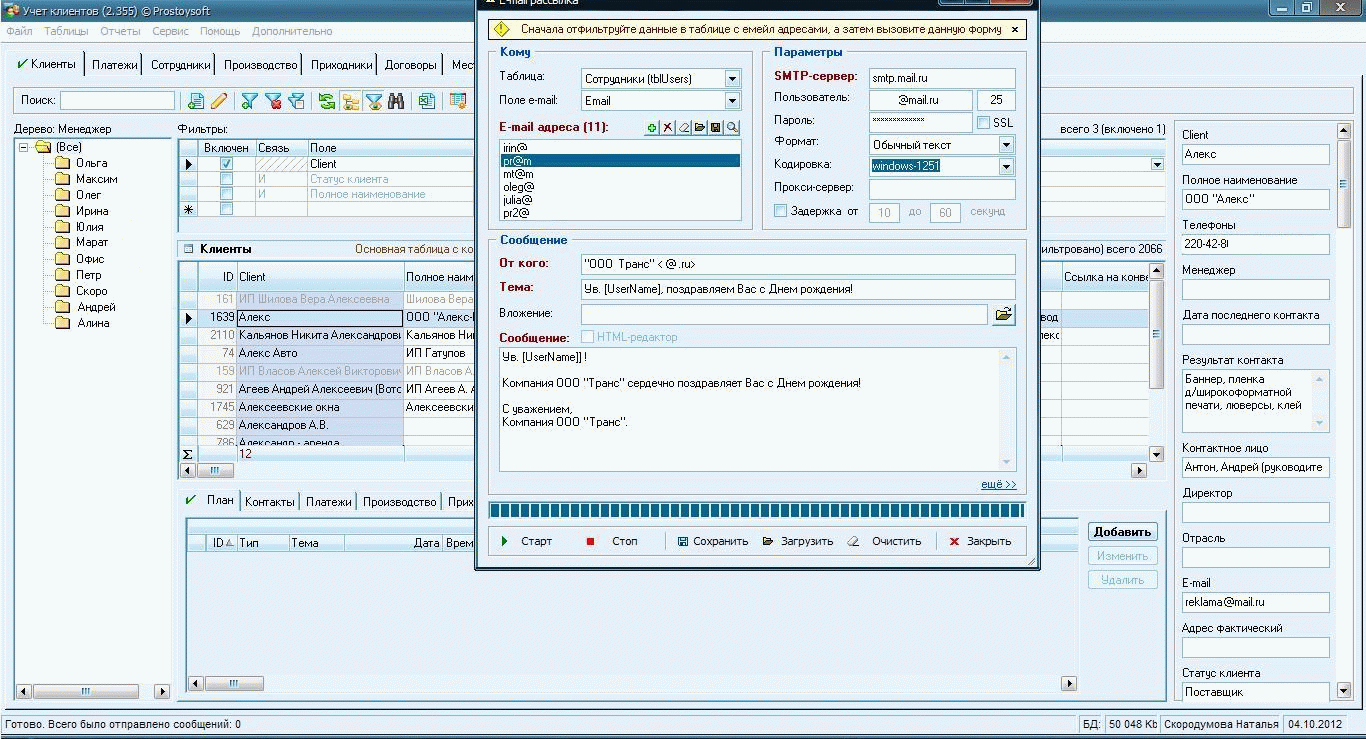Screen dimensions: 1366x739
Task: Save e-mail address list floppy icon
Action: [x=716, y=127]
